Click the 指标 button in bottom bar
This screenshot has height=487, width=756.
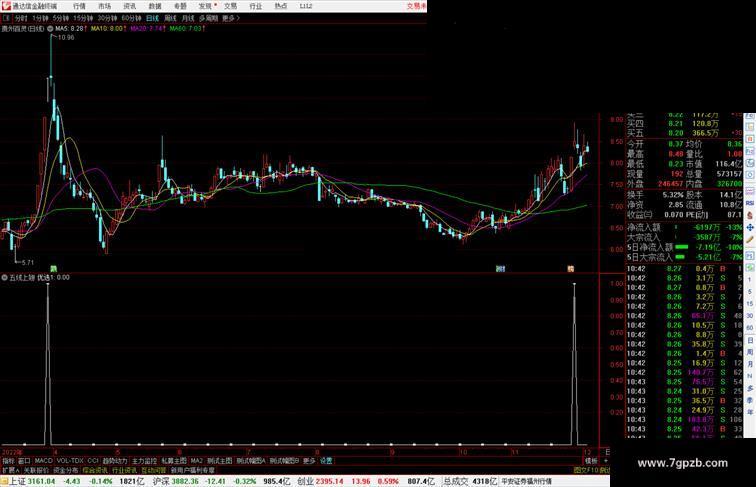[8, 461]
